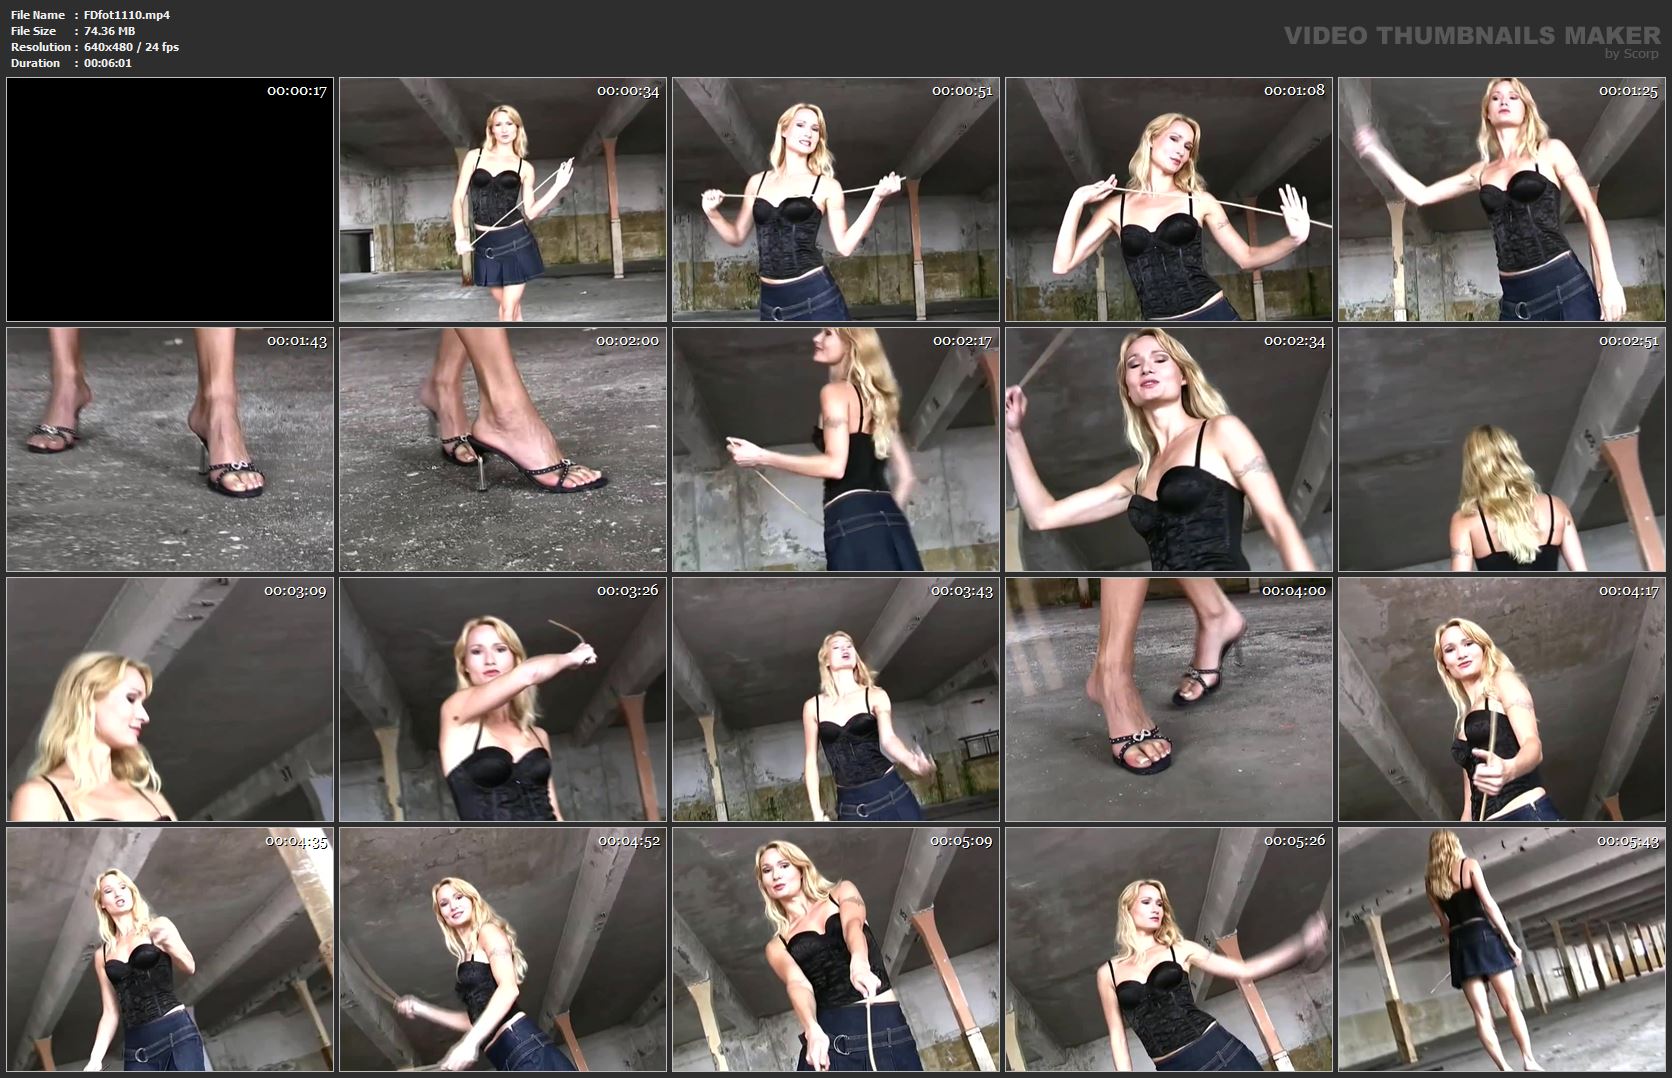
Task: Click the resolution value 640x480 / 24 fps
Action: (131, 47)
